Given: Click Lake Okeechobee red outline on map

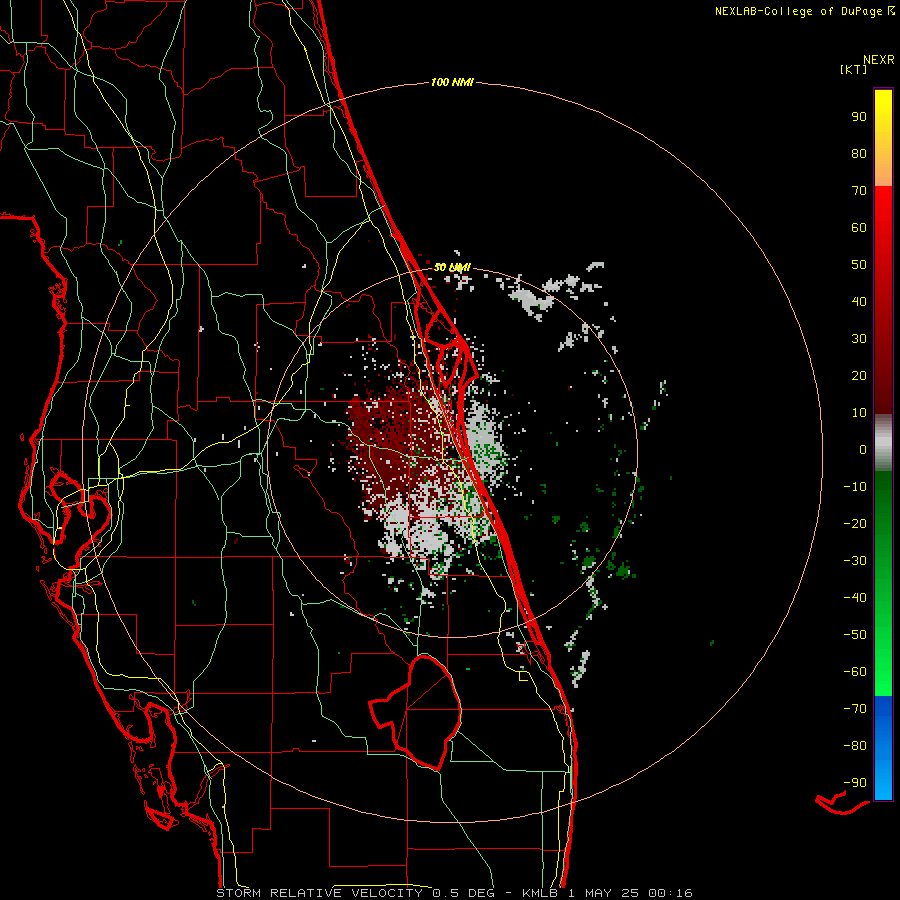Looking at the screenshot, I should click(x=416, y=711).
